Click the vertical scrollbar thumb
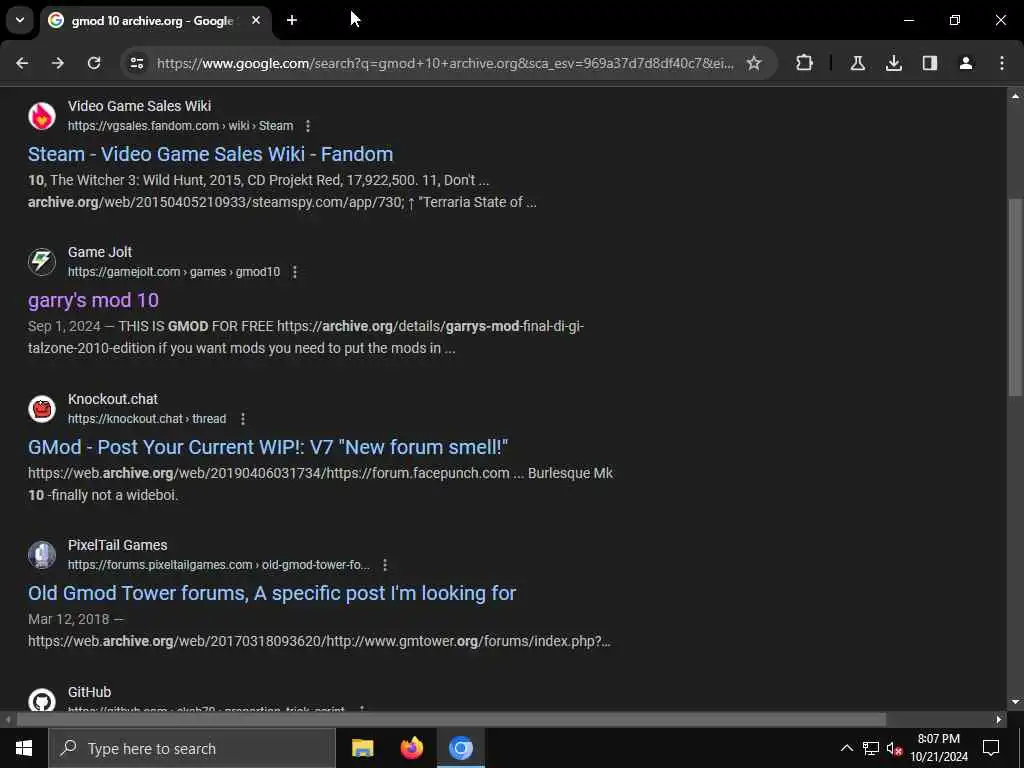Screen dimensions: 1024x768 tap(1015, 297)
